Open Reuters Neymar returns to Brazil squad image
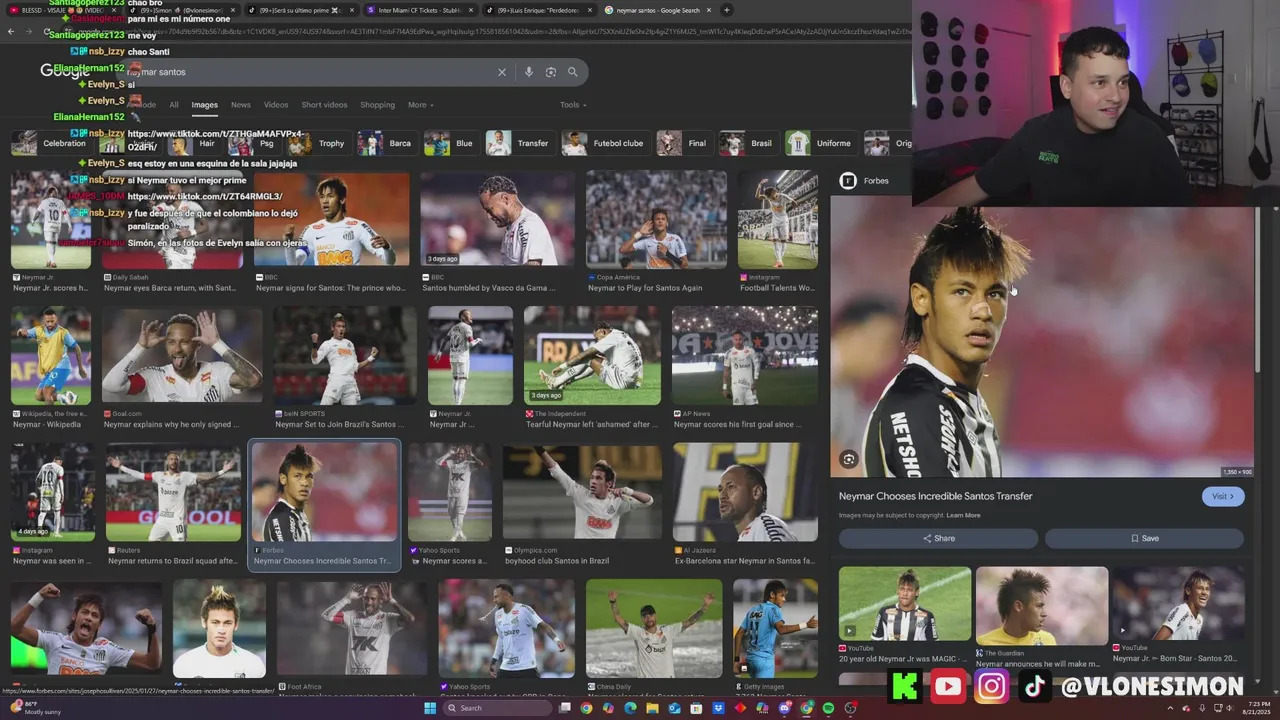 (x=173, y=492)
